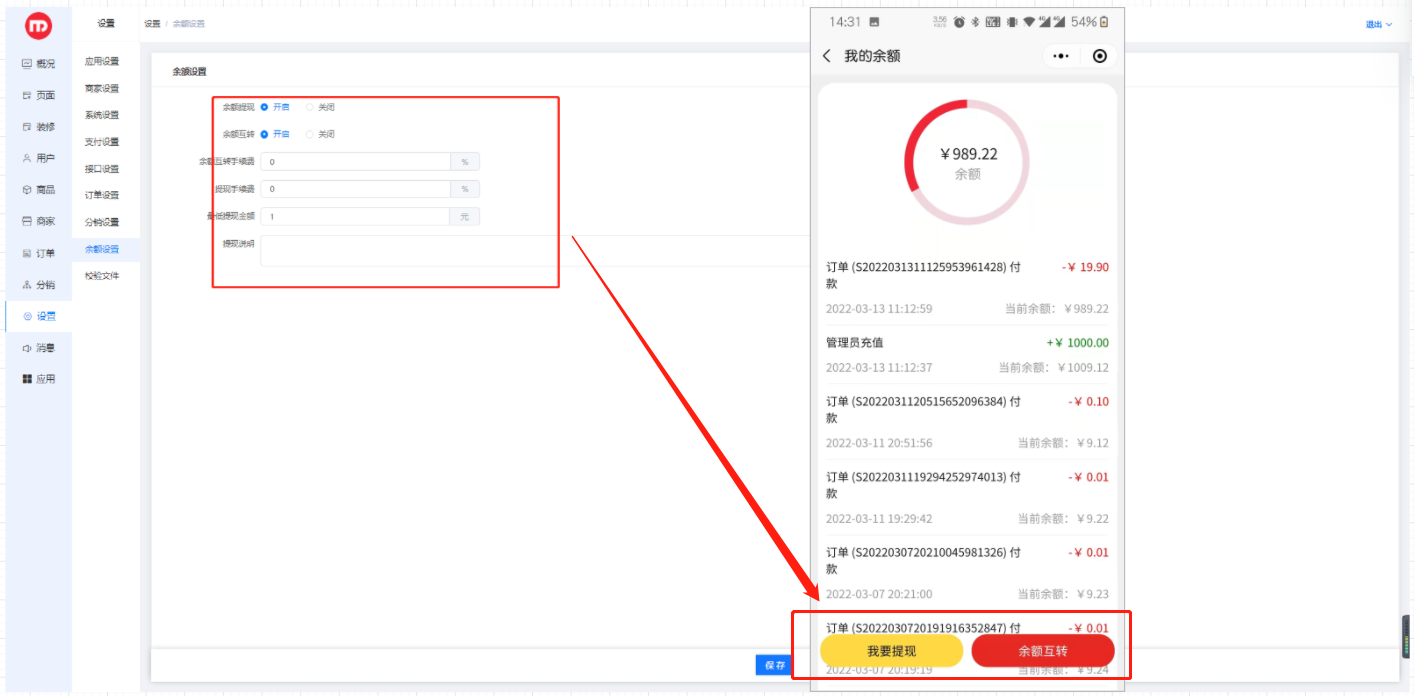Open 页面 pages in the main sidebar
The width and height of the screenshot is (1414, 696).
pyautogui.click(x=39, y=95)
